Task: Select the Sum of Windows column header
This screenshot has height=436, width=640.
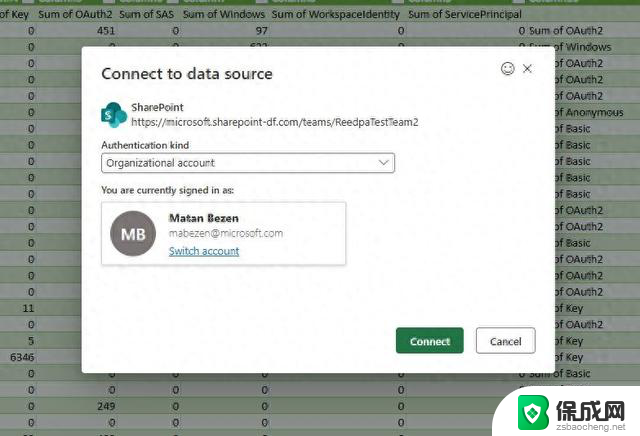Action: 224,14
